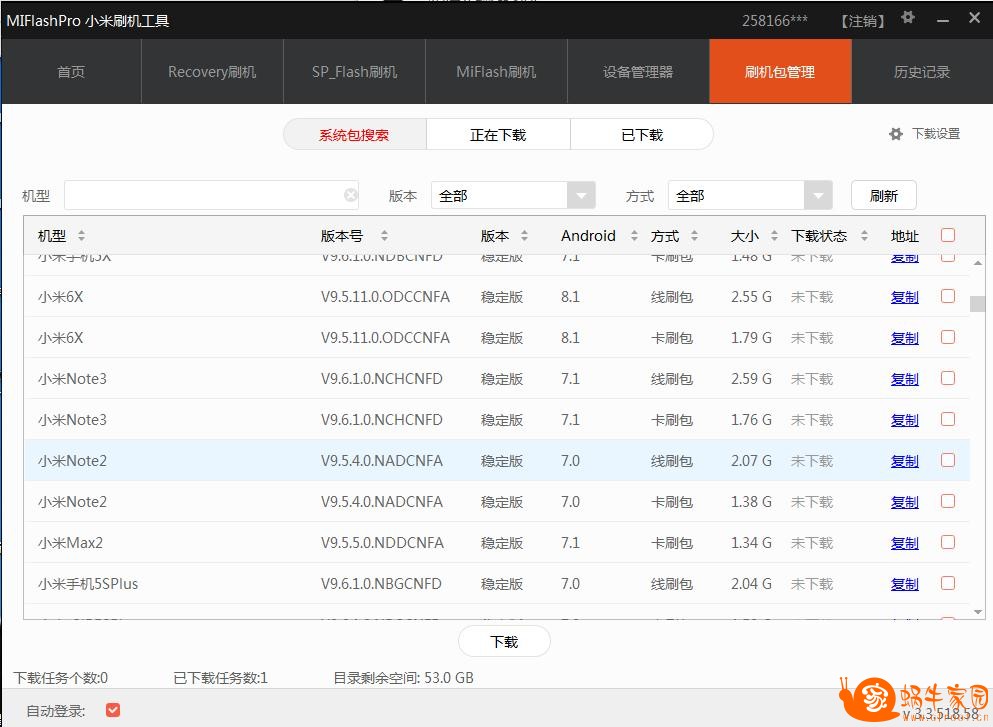Click the 刷新 refresh button

coord(883,195)
